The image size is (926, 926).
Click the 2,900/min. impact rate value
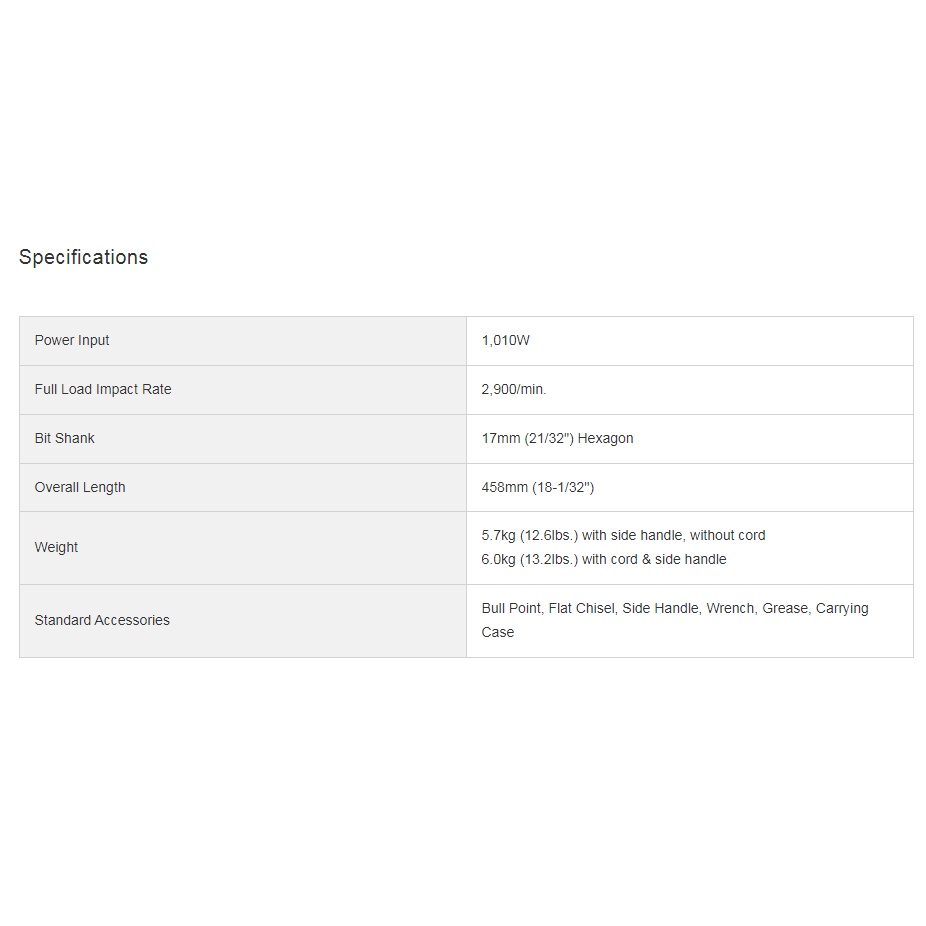tap(513, 389)
